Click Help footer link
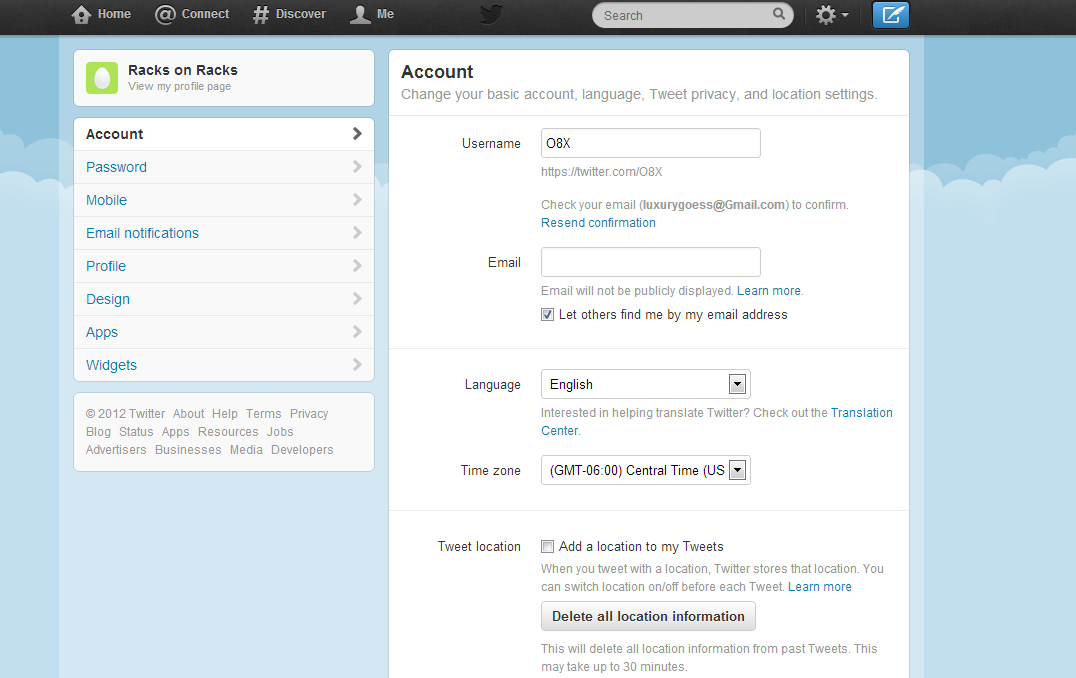 coord(224,414)
